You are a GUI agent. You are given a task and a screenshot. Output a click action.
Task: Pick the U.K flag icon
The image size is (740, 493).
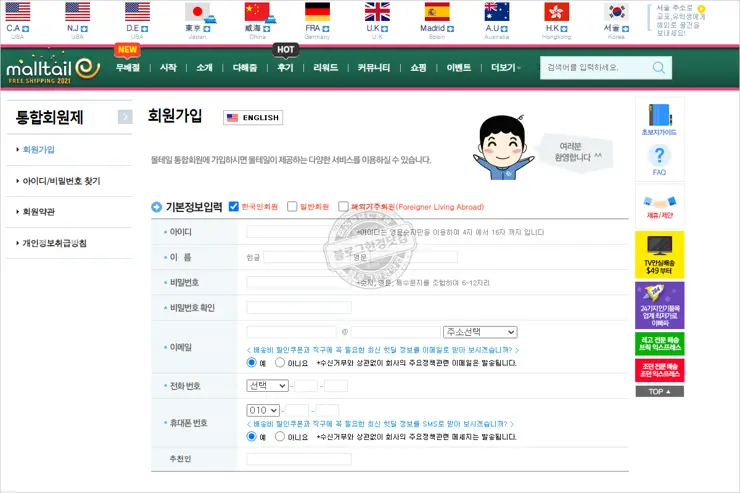[x=377, y=12]
